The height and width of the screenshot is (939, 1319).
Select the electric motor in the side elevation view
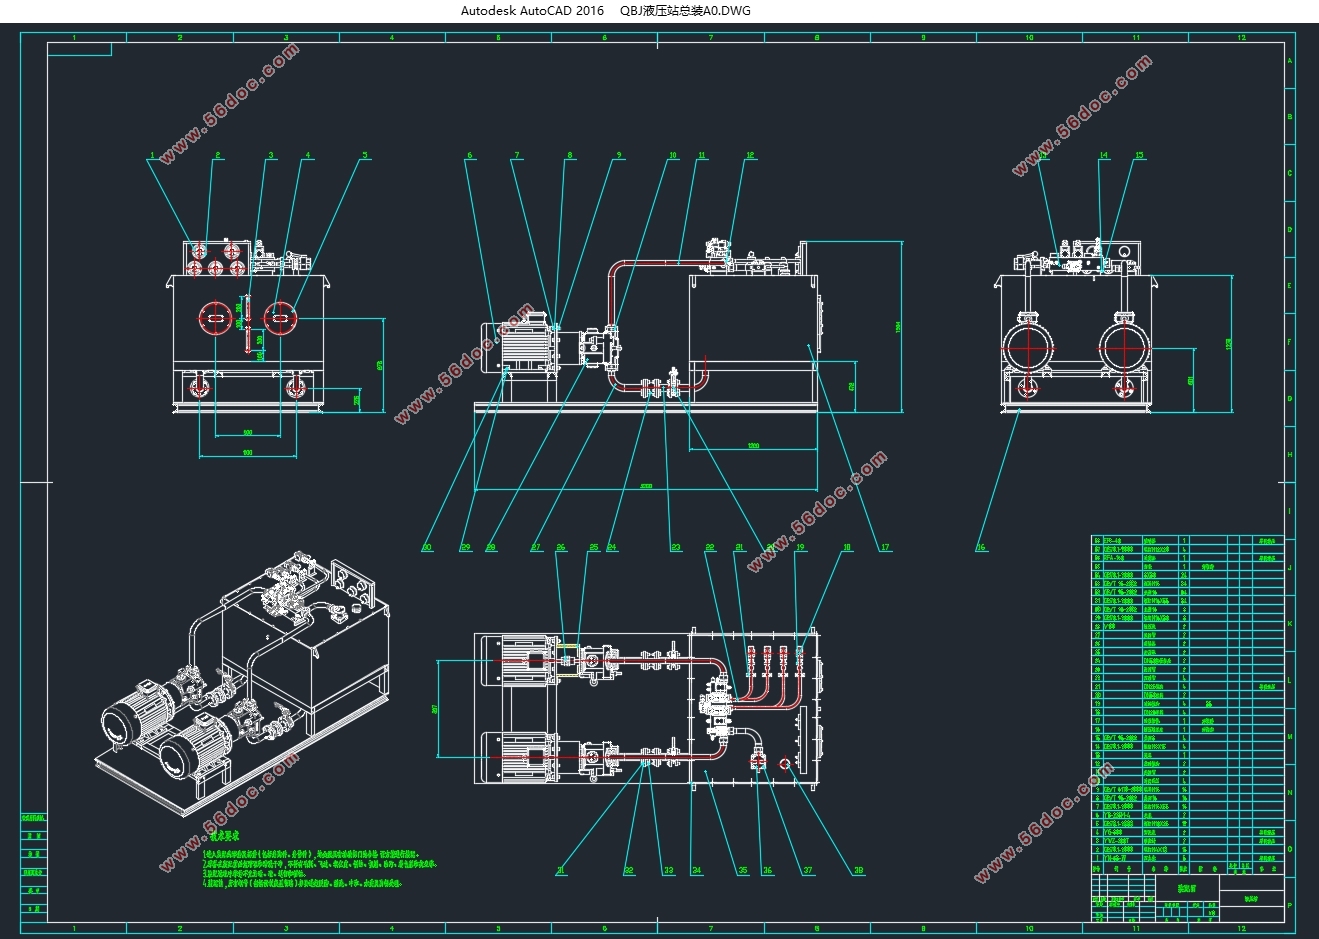[x=522, y=345]
